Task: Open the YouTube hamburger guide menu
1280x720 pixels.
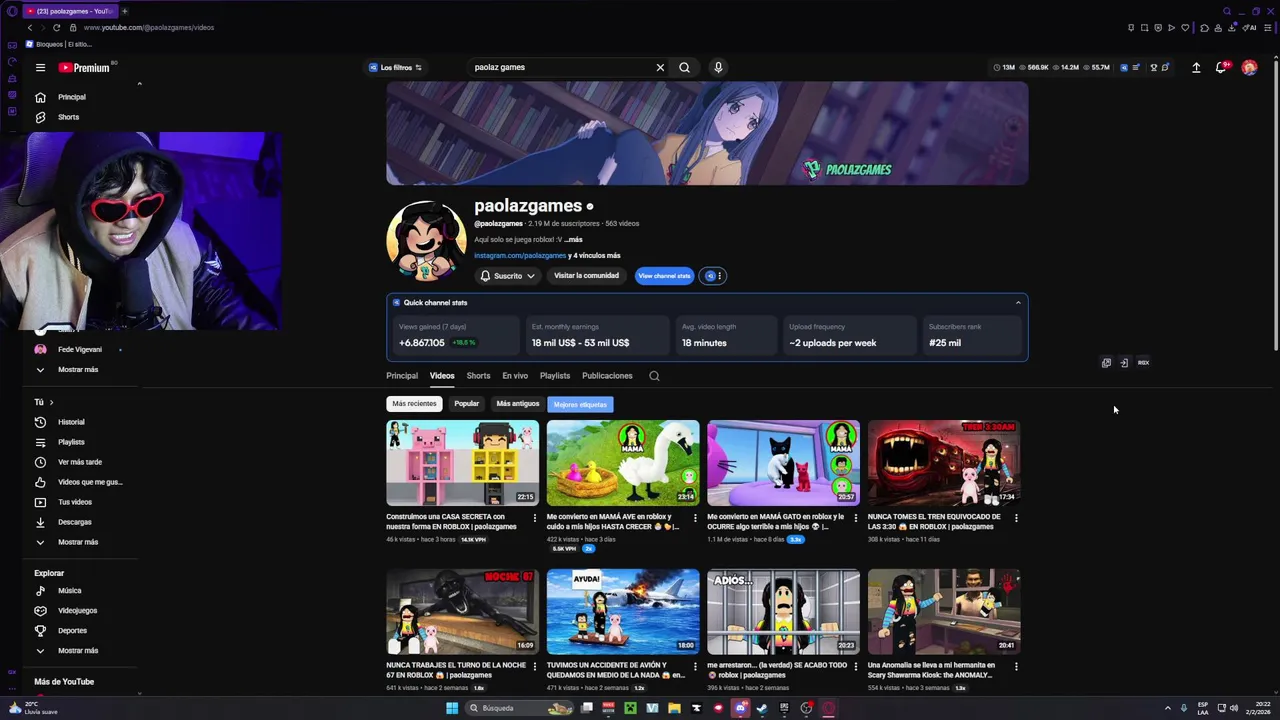Action: click(40, 68)
